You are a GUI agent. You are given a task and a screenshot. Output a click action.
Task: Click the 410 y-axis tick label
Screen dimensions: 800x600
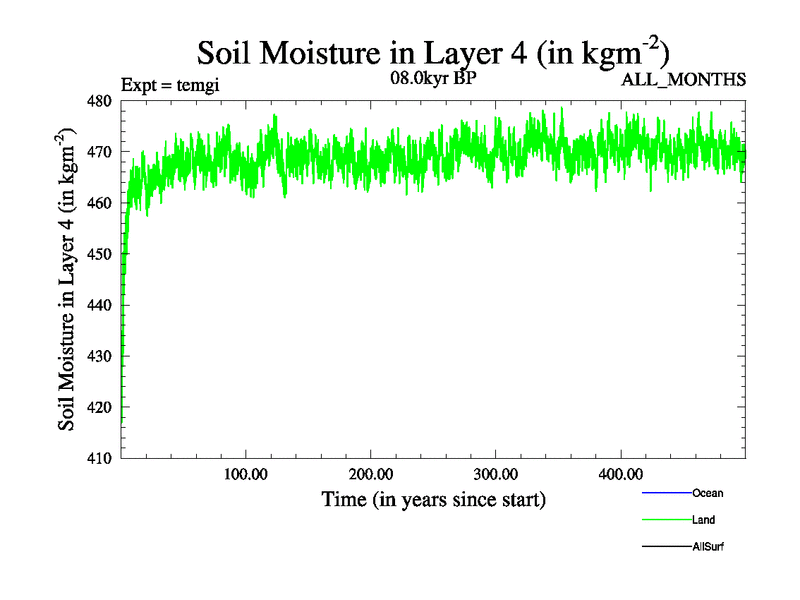tap(100, 458)
